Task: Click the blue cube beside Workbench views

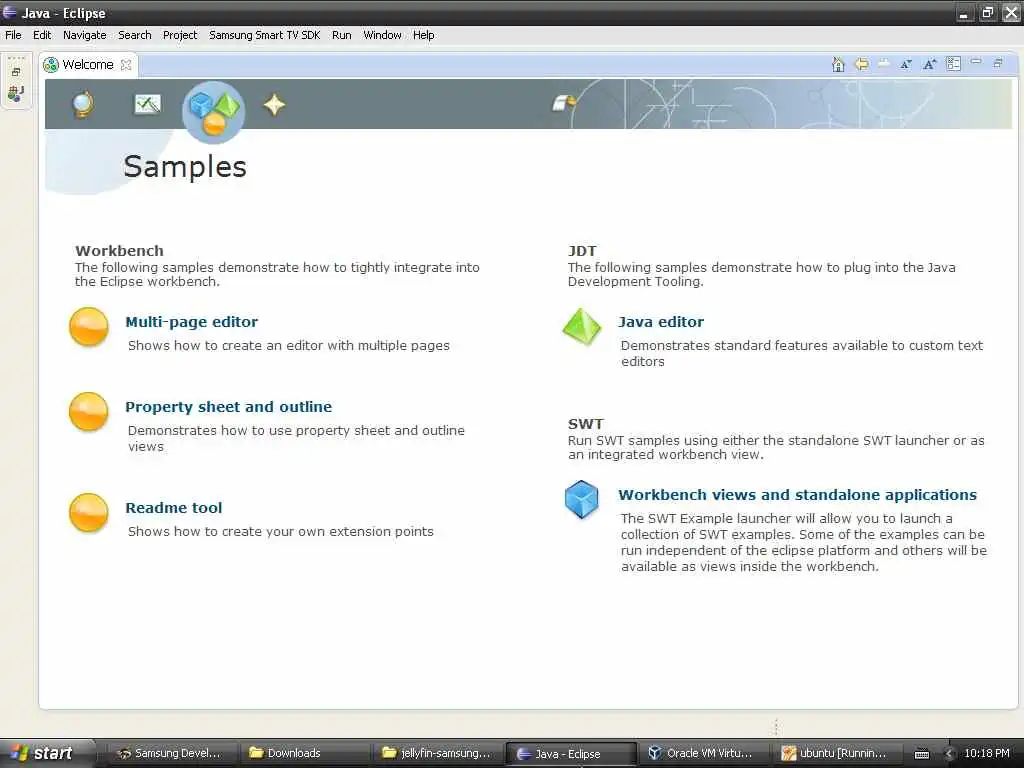Action: pyautogui.click(x=581, y=500)
